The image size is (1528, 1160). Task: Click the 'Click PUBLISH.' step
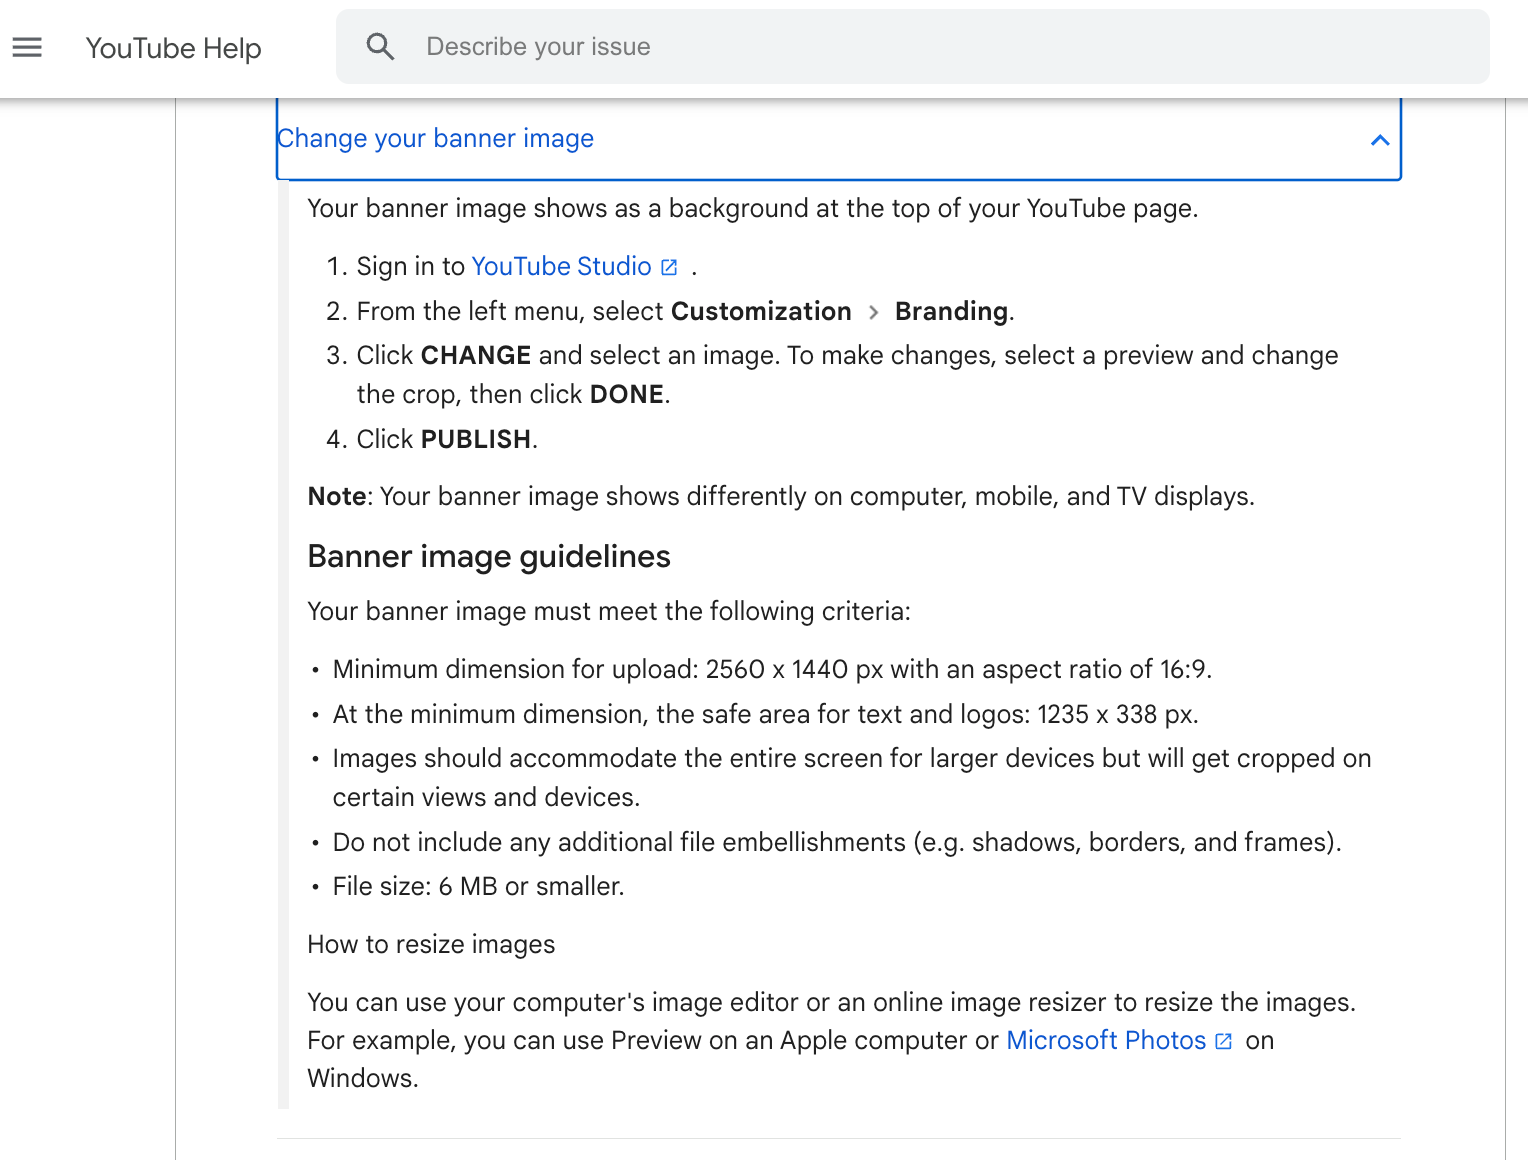(x=447, y=439)
